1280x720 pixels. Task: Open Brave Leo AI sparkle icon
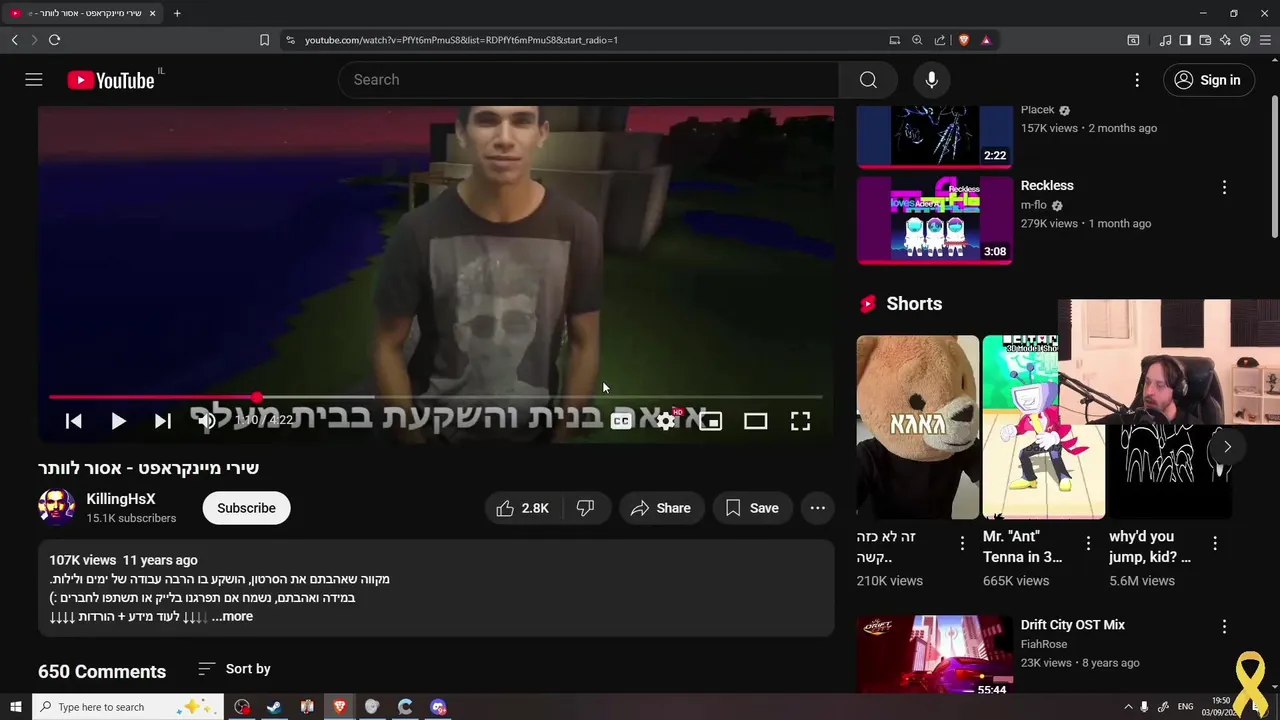click(1225, 40)
